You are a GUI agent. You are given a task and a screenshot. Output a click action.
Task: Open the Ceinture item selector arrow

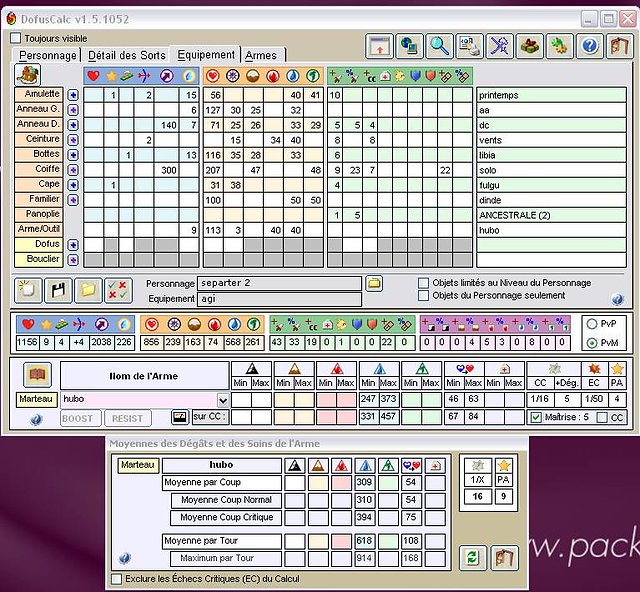73,140
